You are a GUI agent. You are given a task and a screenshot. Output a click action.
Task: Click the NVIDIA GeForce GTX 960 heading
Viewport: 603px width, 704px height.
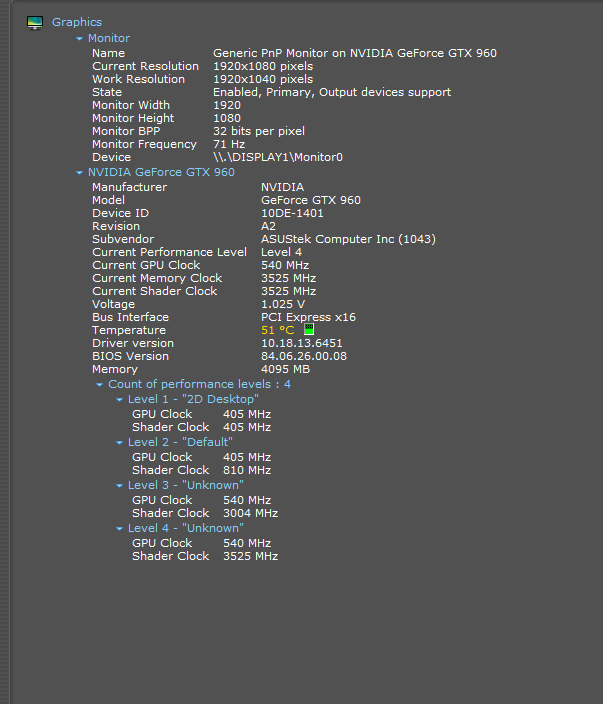click(x=161, y=172)
